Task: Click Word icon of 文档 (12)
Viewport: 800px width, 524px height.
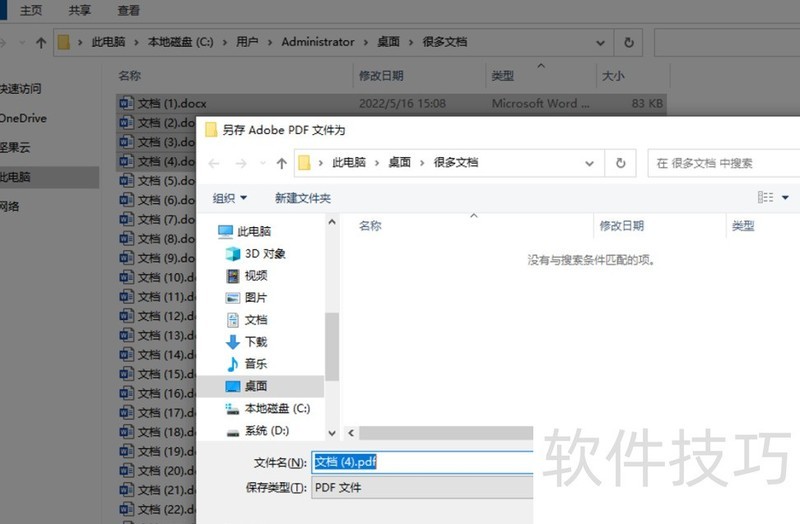Action: (126, 316)
